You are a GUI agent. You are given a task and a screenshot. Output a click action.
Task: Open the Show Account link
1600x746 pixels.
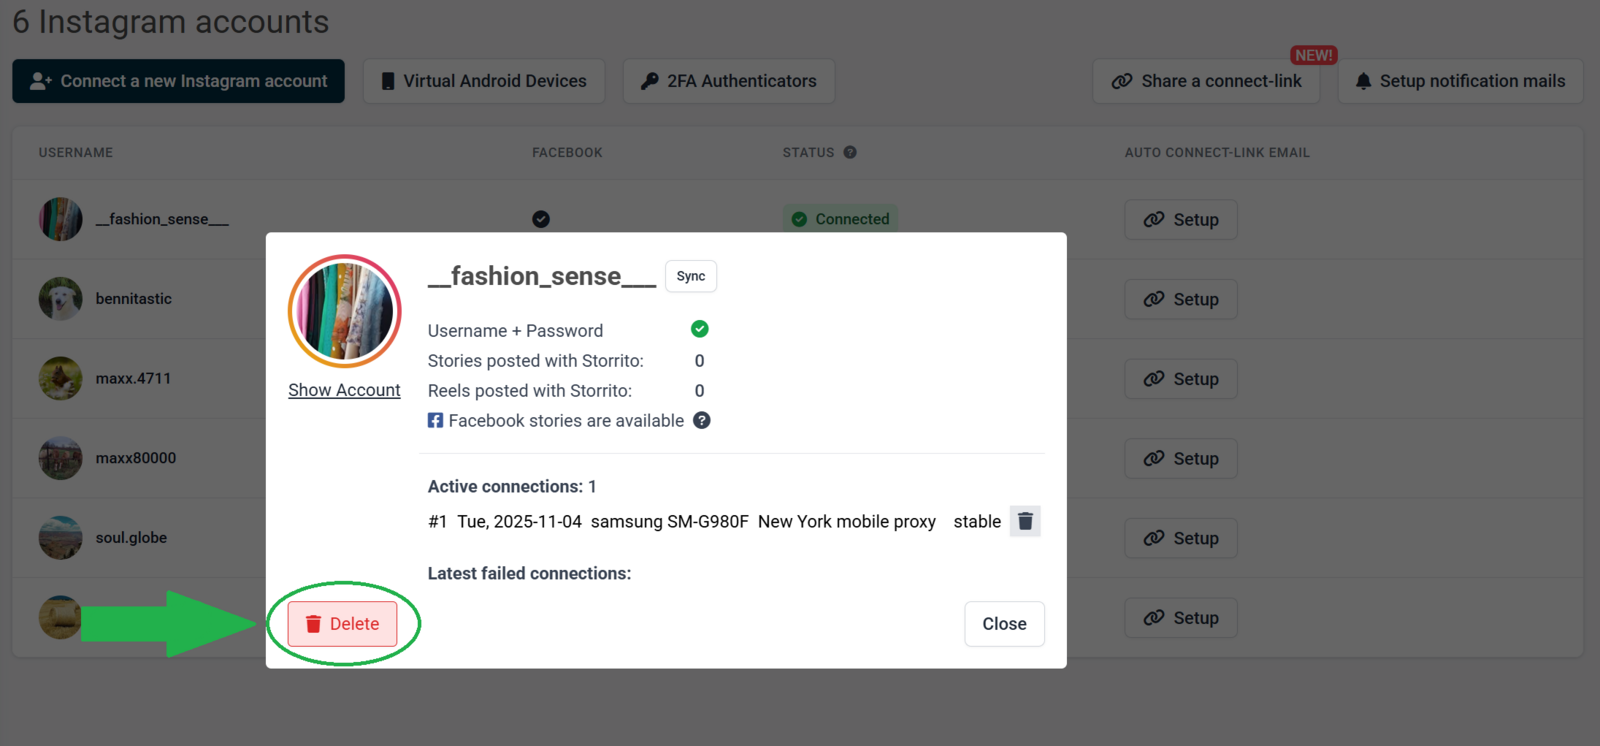[344, 390]
